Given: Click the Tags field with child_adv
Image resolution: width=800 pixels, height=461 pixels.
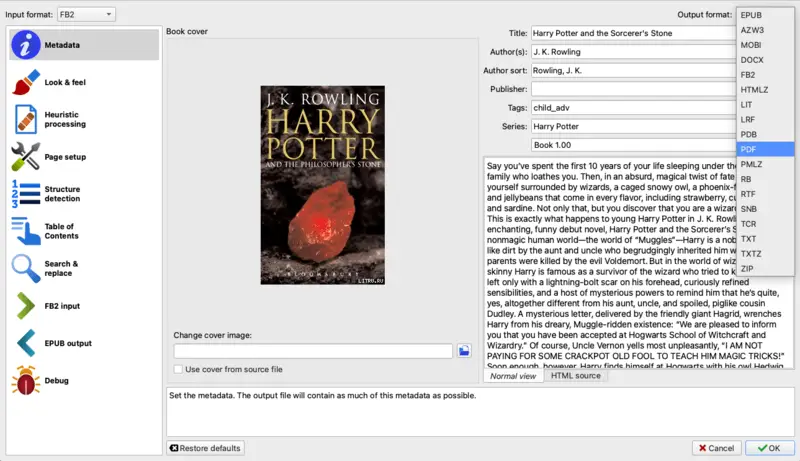Looking at the screenshot, I should coord(634,108).
